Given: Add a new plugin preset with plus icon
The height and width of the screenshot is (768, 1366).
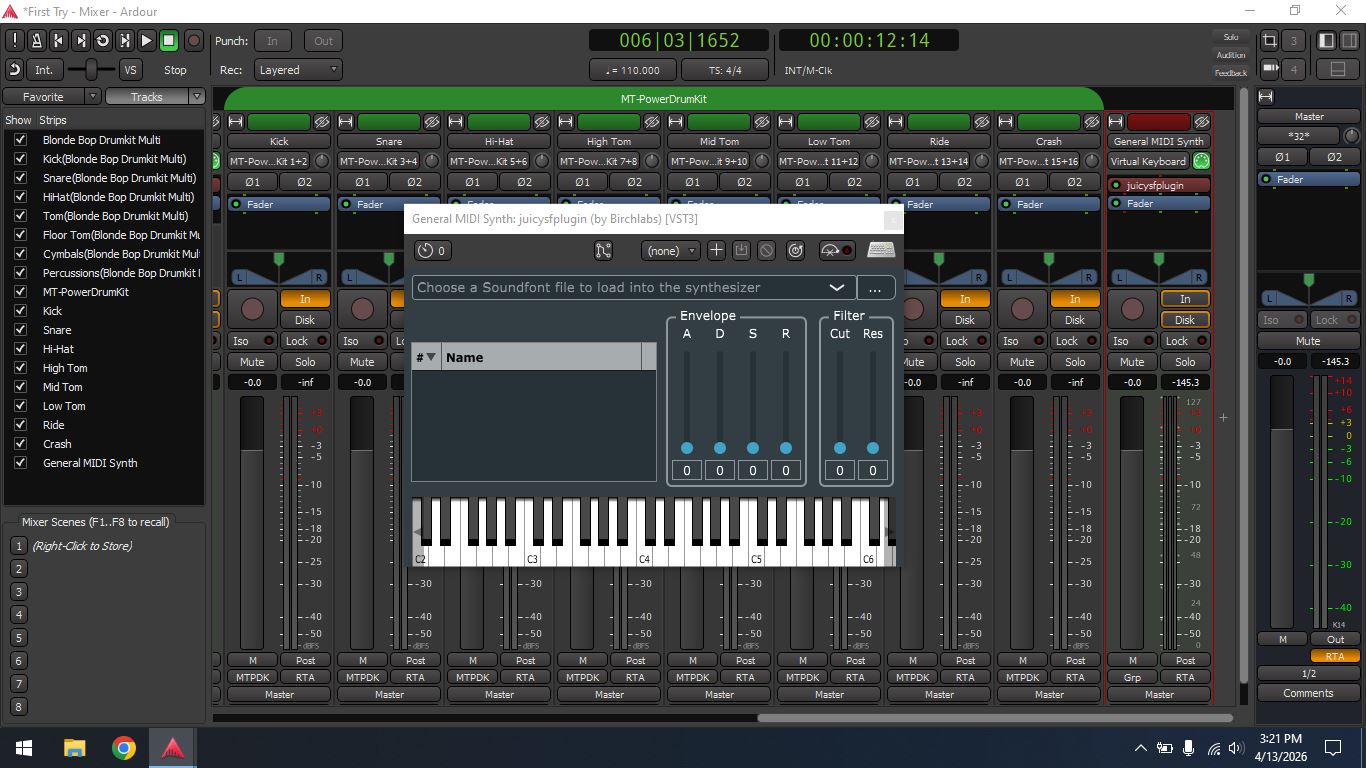Looking at the screenshot, I should [x=716, y=251].
